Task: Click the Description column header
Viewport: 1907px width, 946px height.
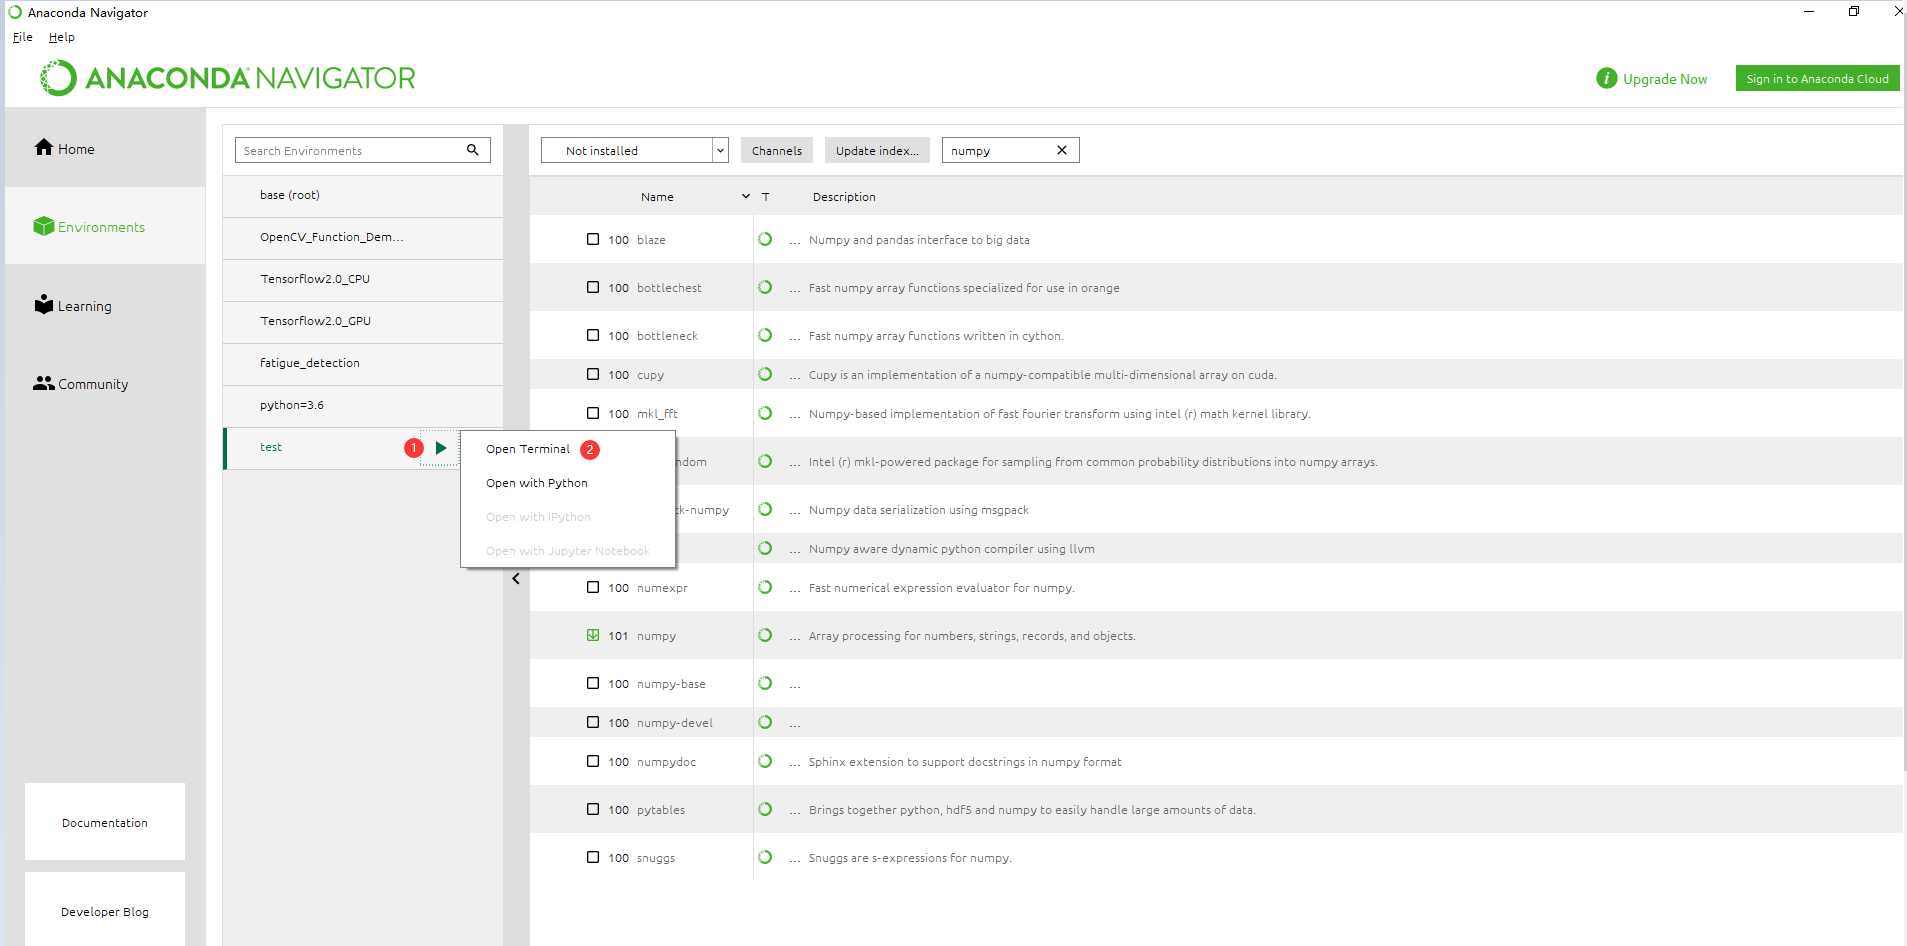Action: (x=844, y=197)
